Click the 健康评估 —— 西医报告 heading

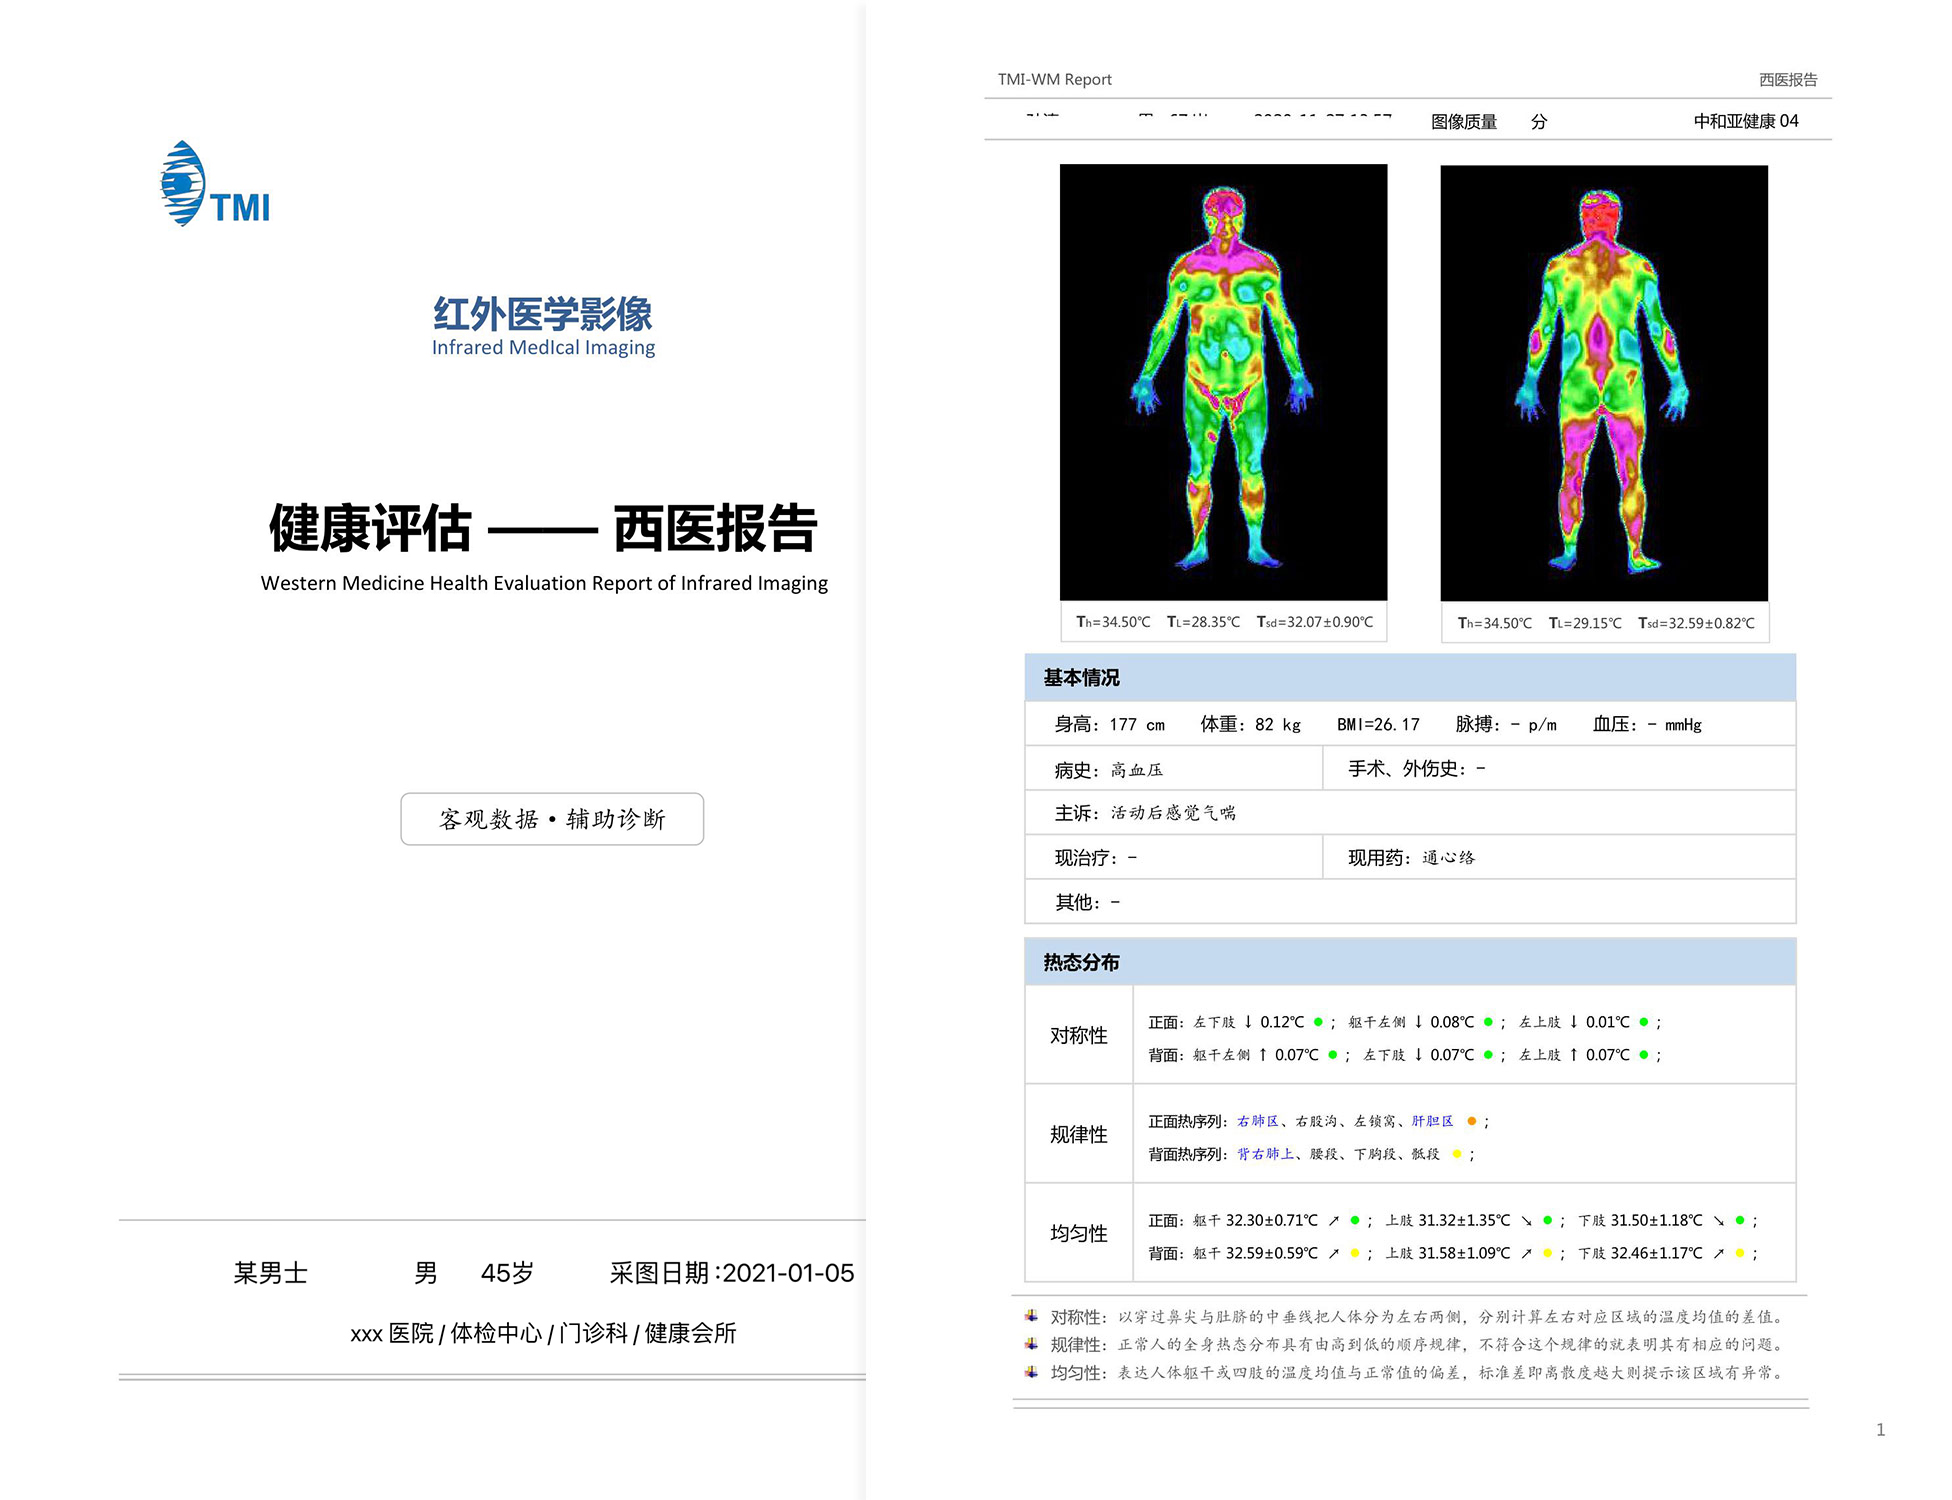(543, 528)
